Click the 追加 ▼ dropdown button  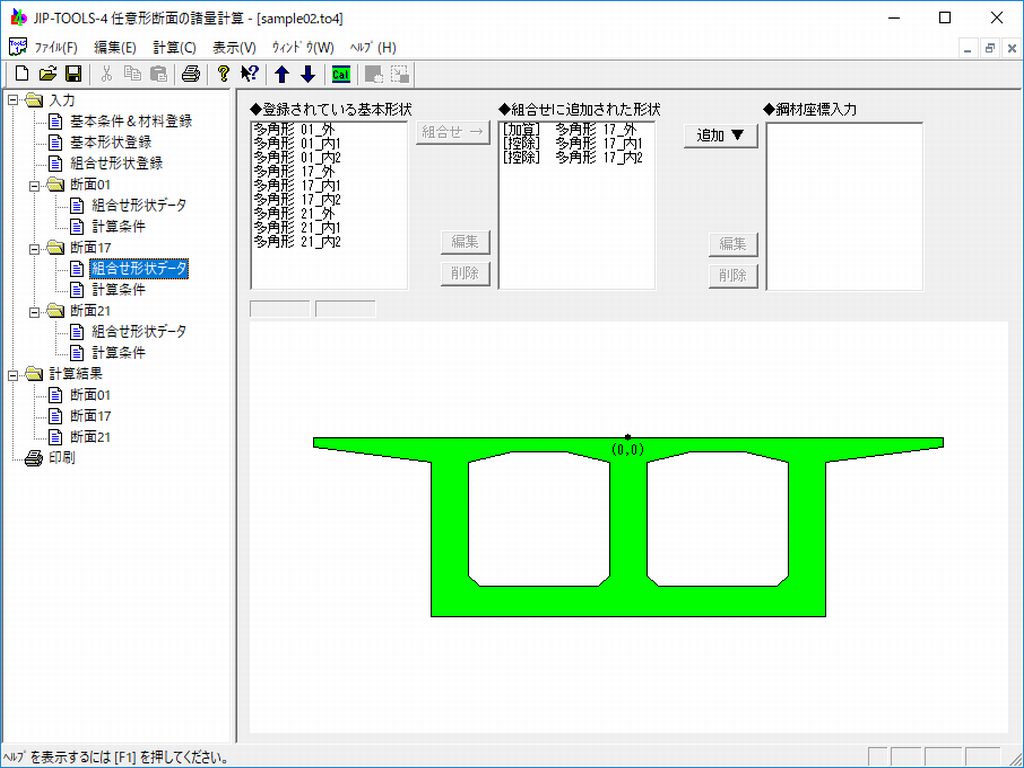click(x=721, y=136)
